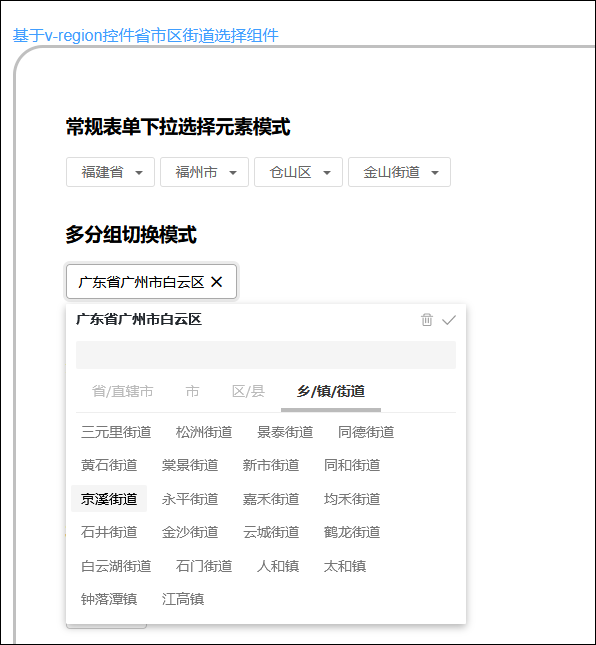Pick 人和镇

click(x=278, y=566)
